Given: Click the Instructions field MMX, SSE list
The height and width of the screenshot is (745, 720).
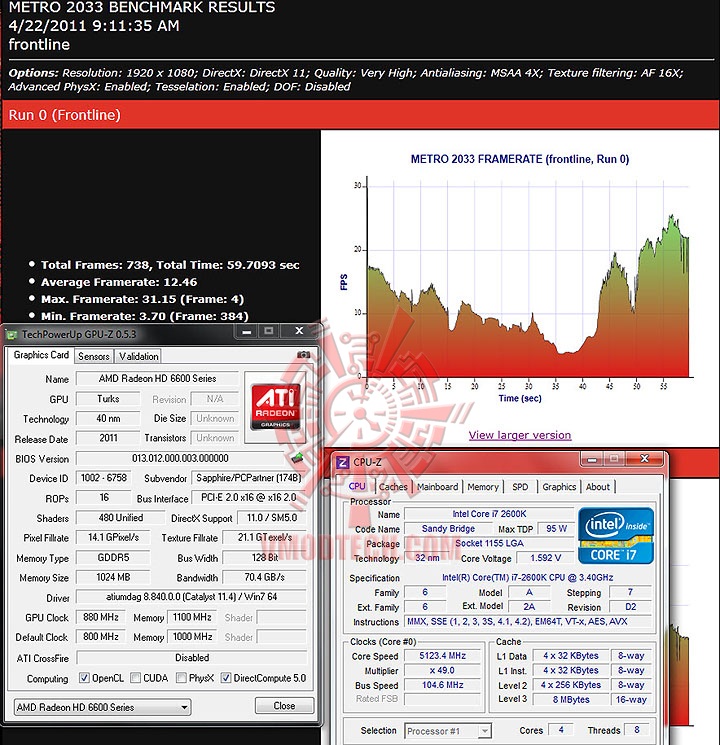Looking at the screenshot, I should click(x=528, y=621).
